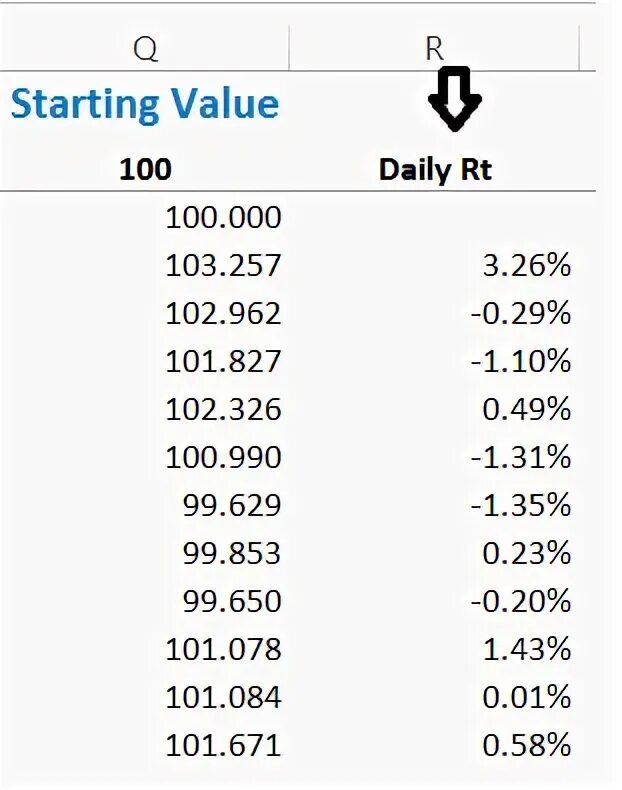Select the bold 100 starting value cell
The width and height of the screenshot is (622, 790).
(x=145, y=169)
